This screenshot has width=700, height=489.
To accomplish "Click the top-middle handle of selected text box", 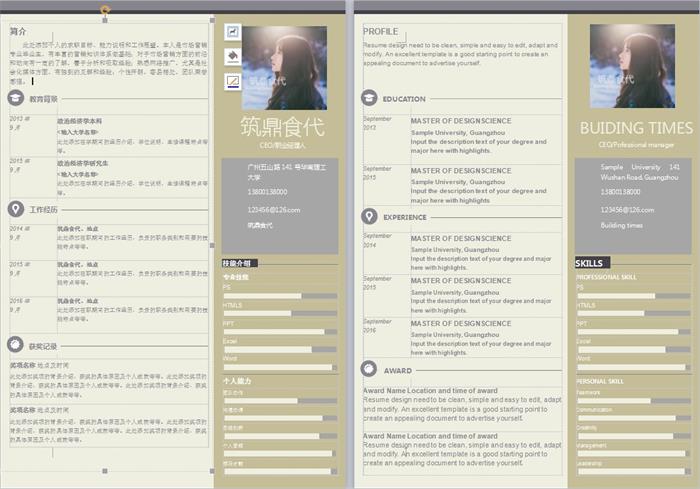I will [x=105, y=20].
